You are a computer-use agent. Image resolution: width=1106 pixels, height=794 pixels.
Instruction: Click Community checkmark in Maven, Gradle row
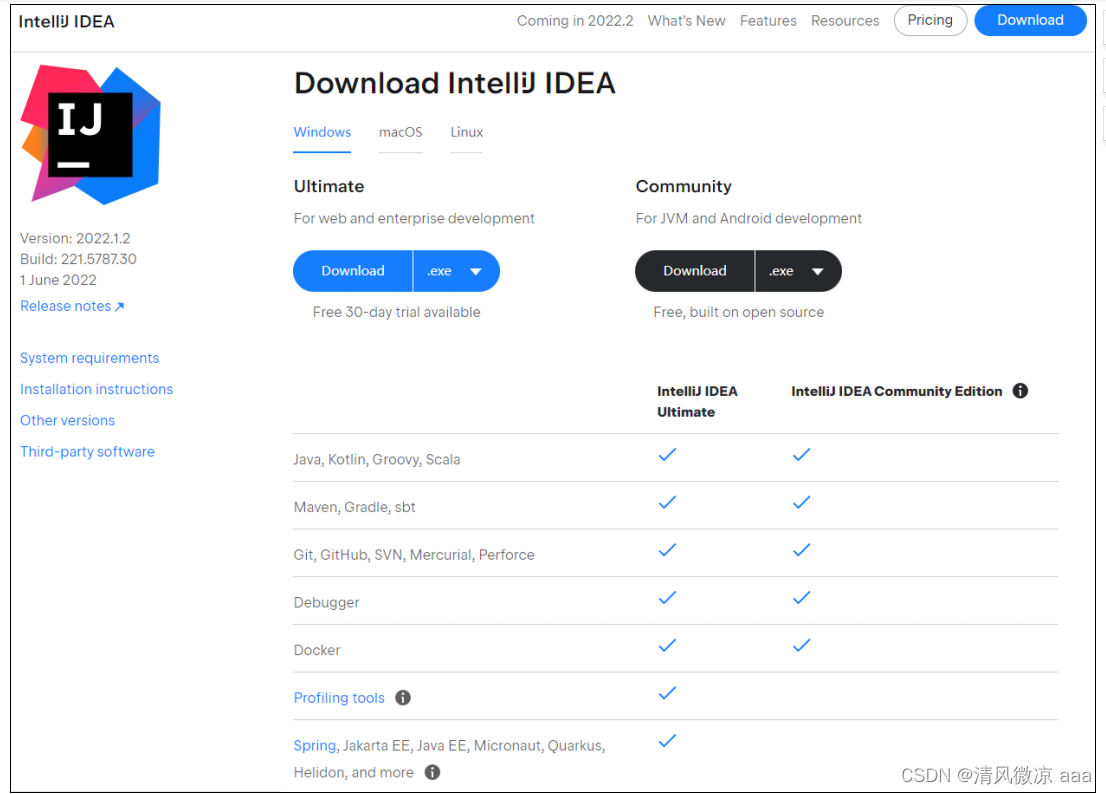tap(801, 502)
